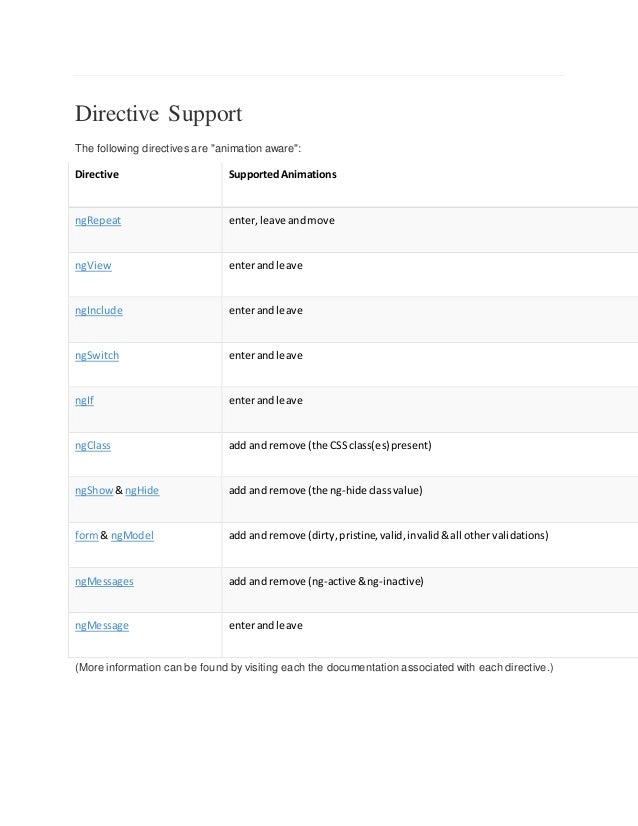Open the ngModel link

(x=132, y=535)
